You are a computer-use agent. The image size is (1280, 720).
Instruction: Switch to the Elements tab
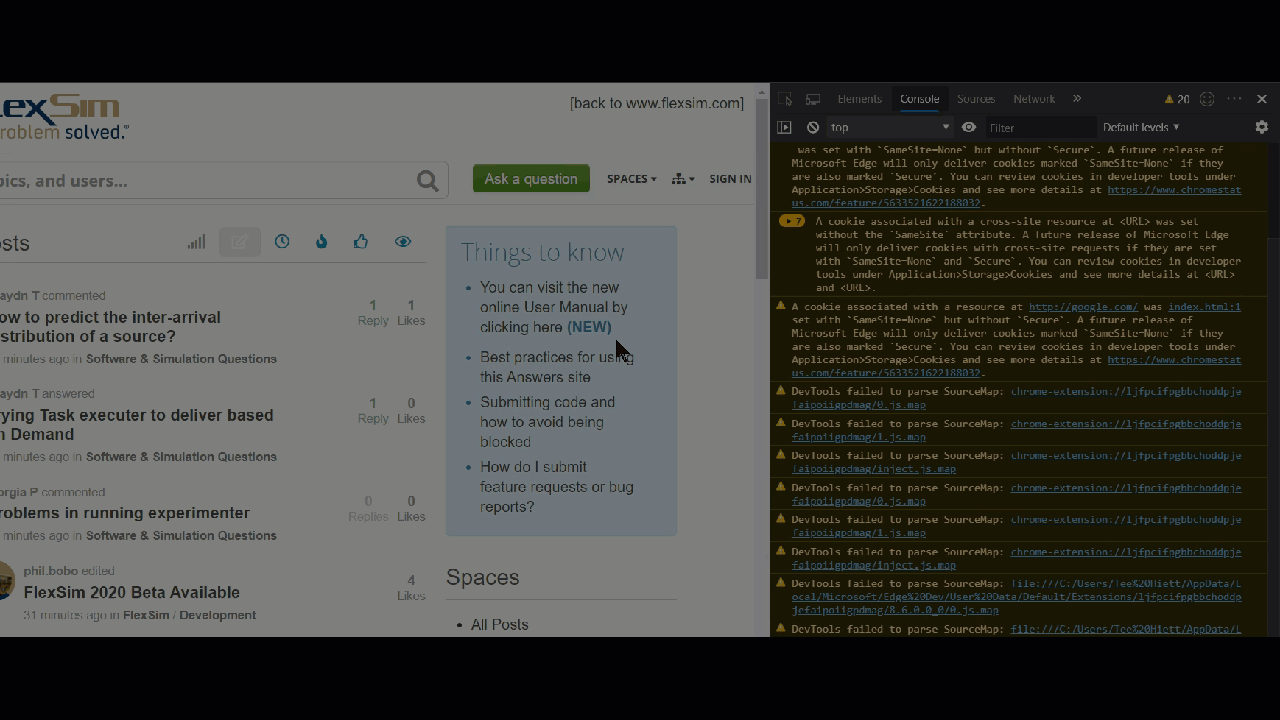click(859, 99)
